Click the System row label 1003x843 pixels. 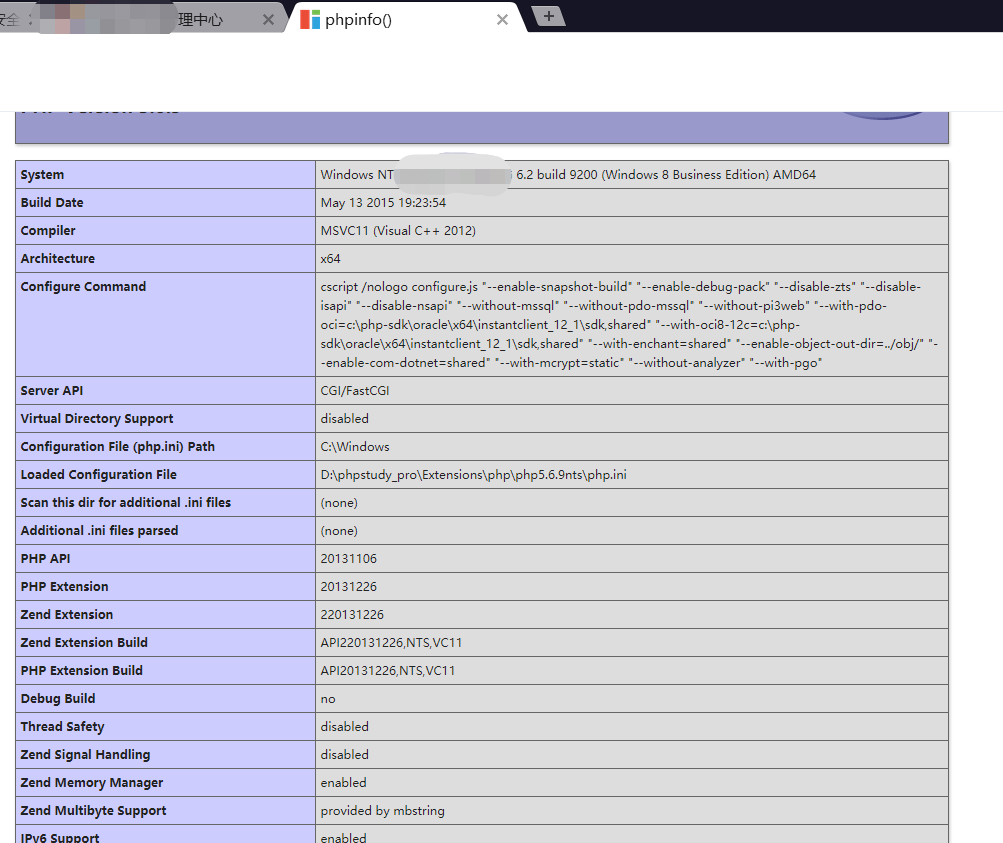42,175
